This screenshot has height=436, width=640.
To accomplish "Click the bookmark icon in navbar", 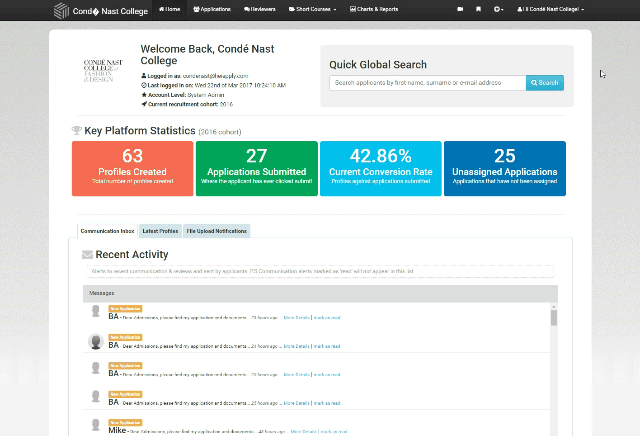I will (479, 9).
